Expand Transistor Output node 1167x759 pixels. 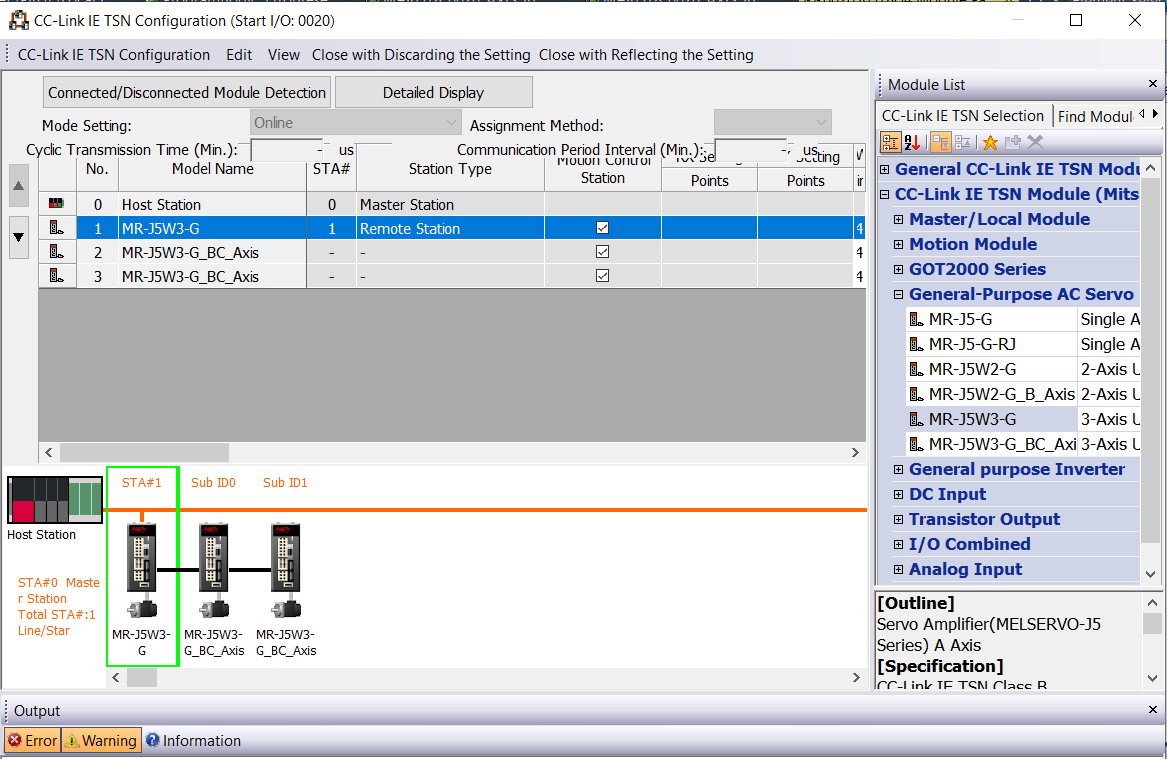898,519
